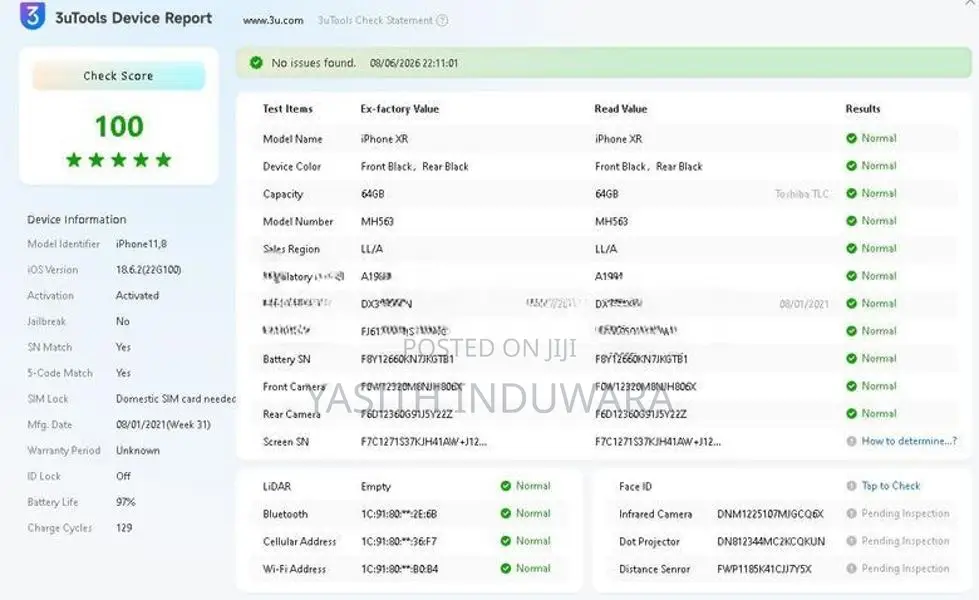The image size is (979, 600).
Task: Click the How to determine link for Screen SN
Action: tap(908, 441)
